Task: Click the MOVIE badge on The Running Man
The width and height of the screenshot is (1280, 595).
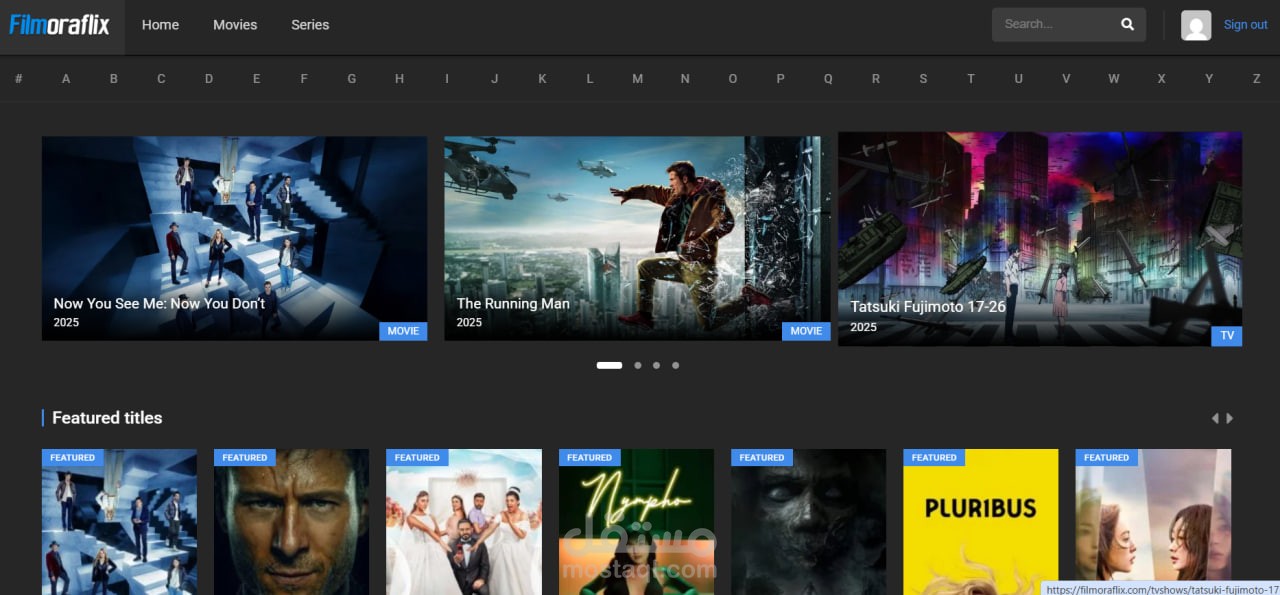Action: [806, 331]
